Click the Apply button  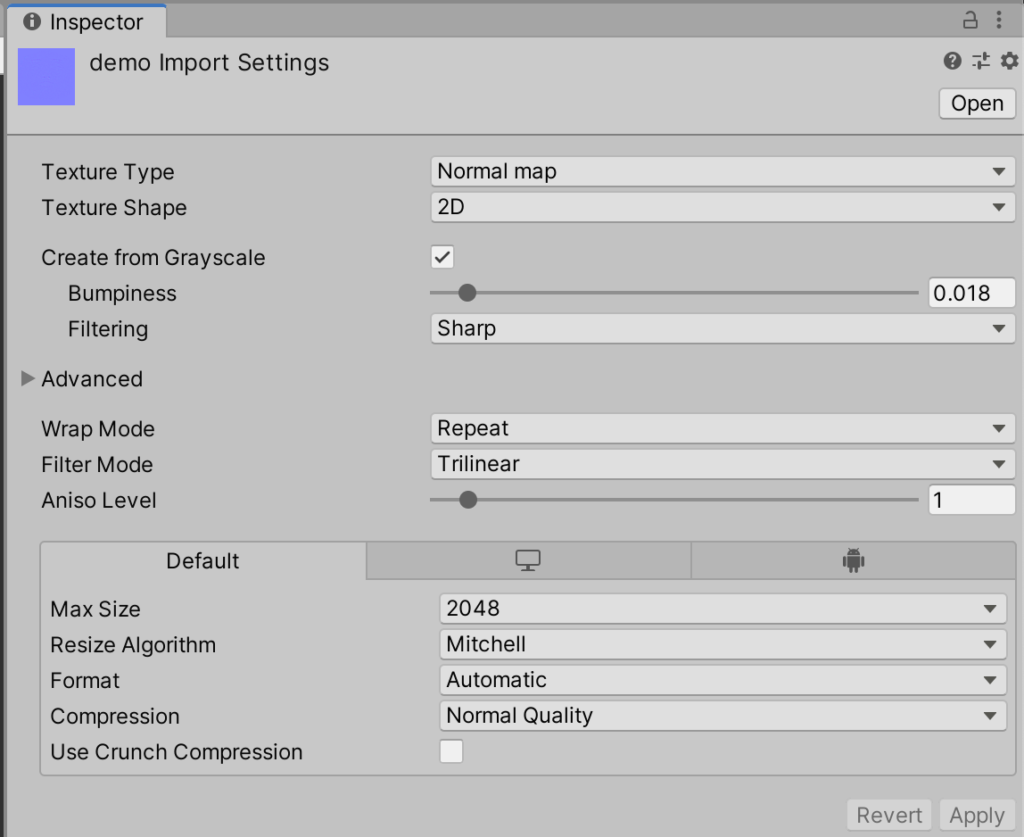(977, 815)
